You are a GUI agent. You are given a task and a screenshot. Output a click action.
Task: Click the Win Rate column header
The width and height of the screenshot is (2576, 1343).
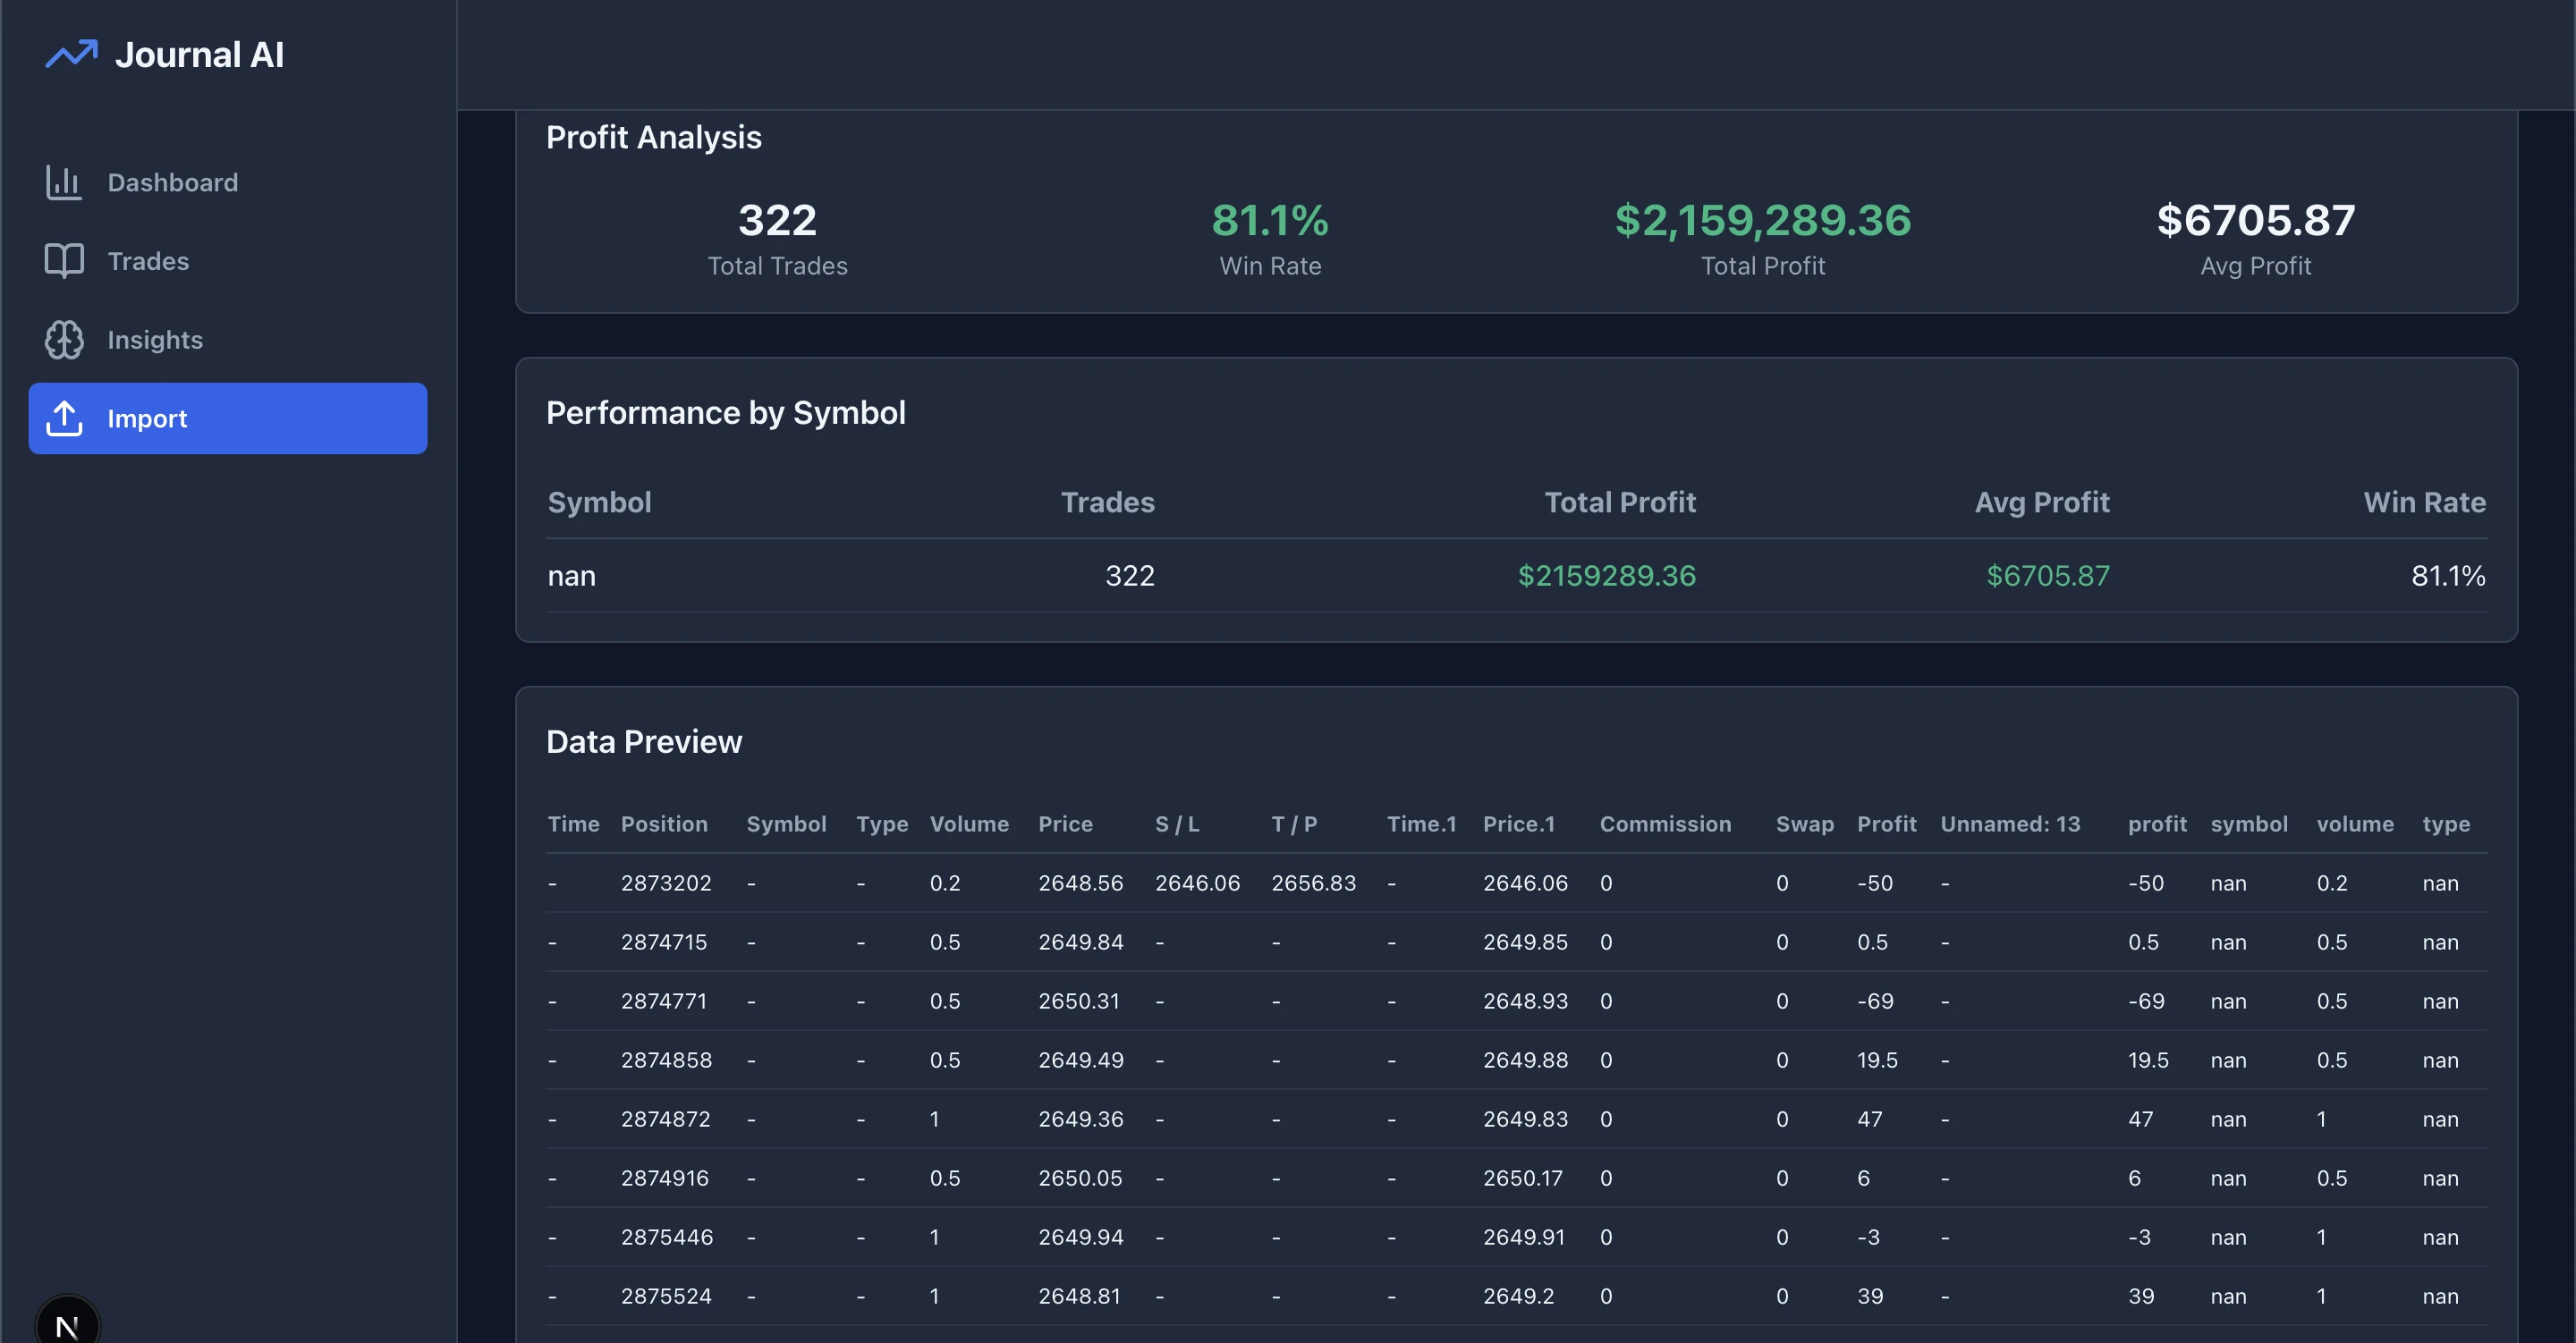[x=2423, y=502]
